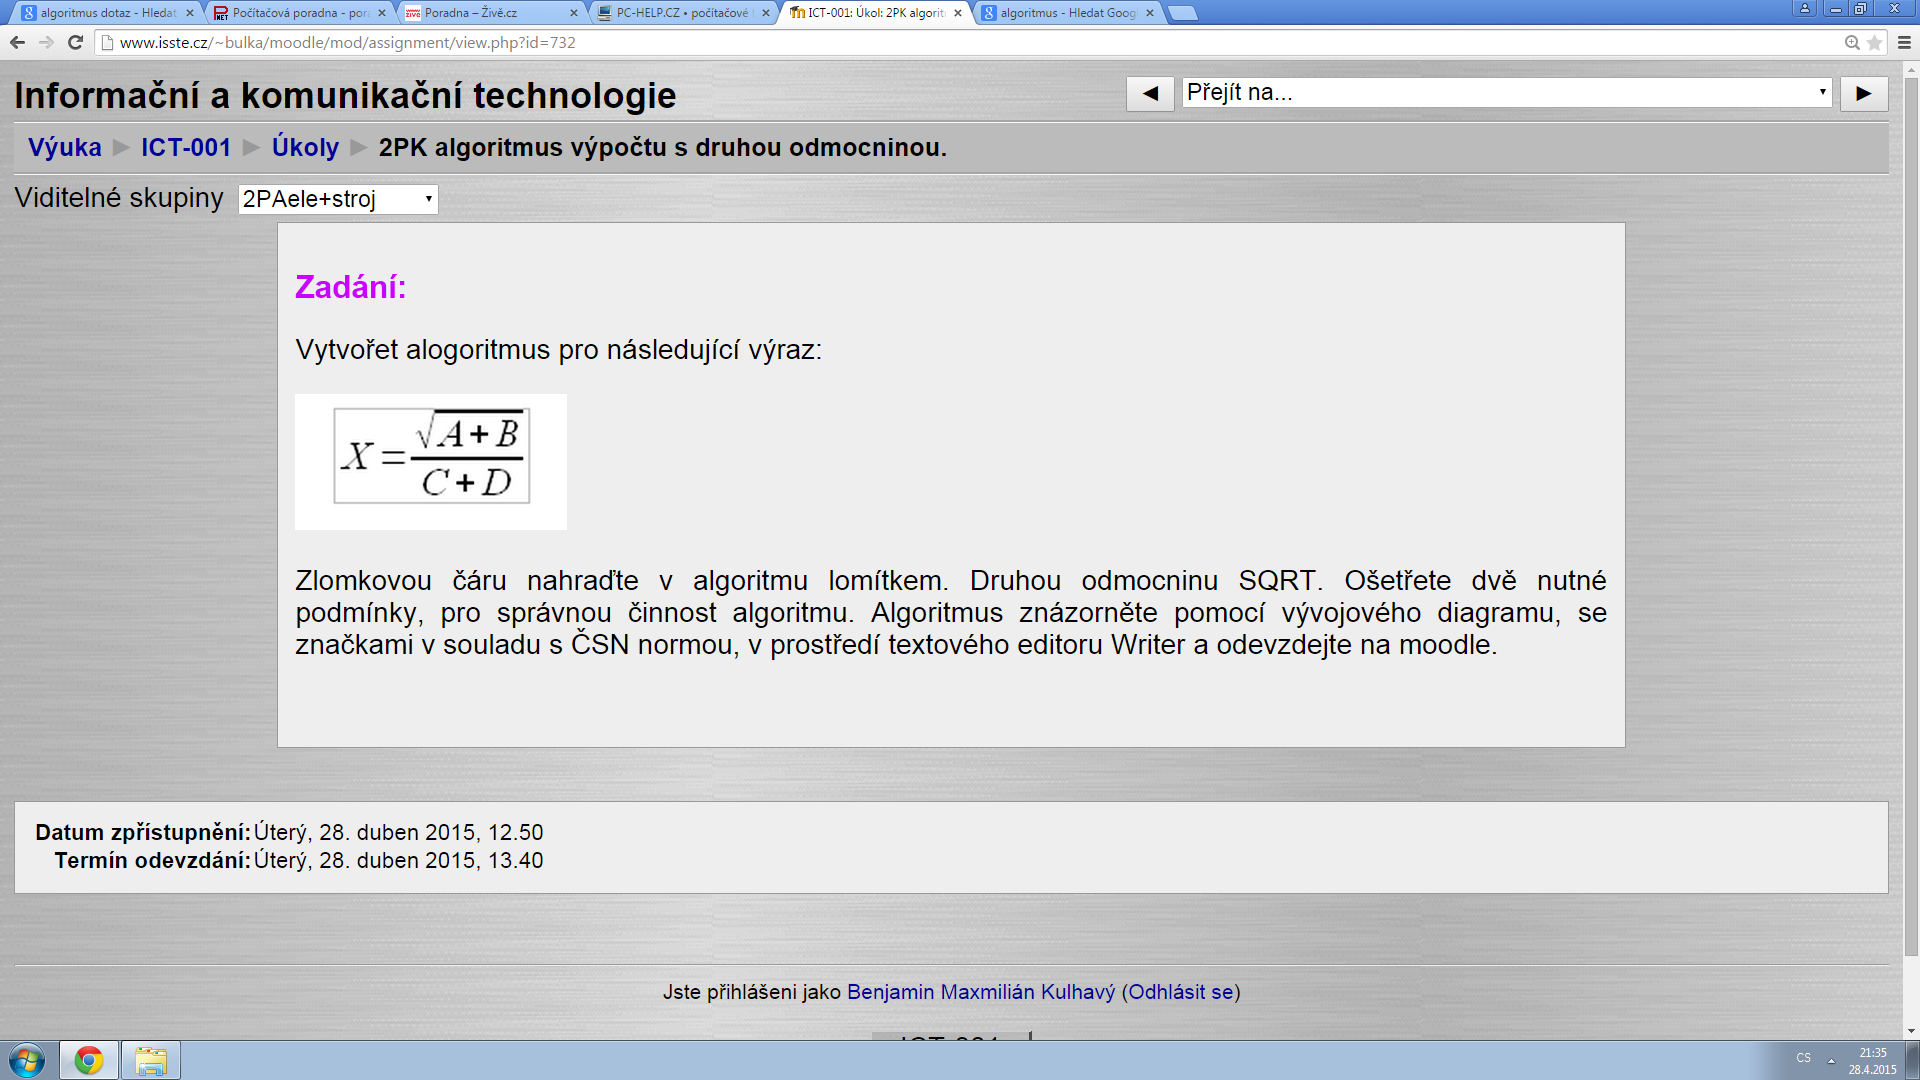Viewport: 1920px width, 1080px height.
Task: Open Benjamin Maxmilián Kulhavý profile link
Action: click(980, 992)
